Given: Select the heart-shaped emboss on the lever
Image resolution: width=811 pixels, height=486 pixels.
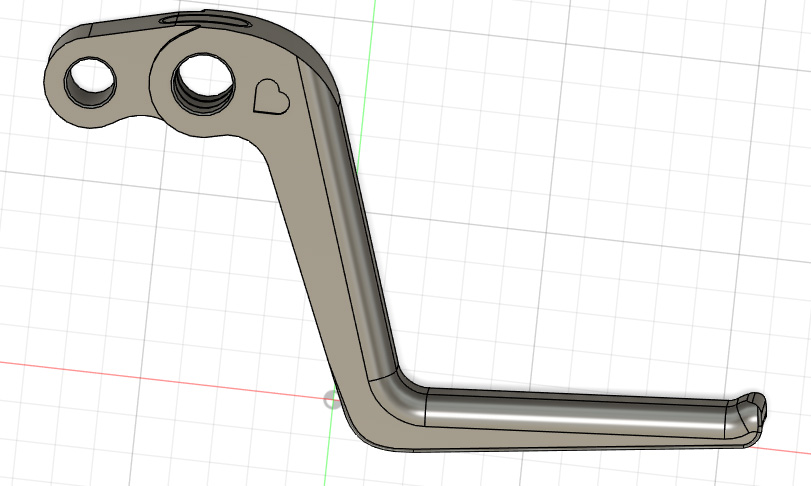Looking at the screenshot, I should pyautogui.click(x=271, y=97).
